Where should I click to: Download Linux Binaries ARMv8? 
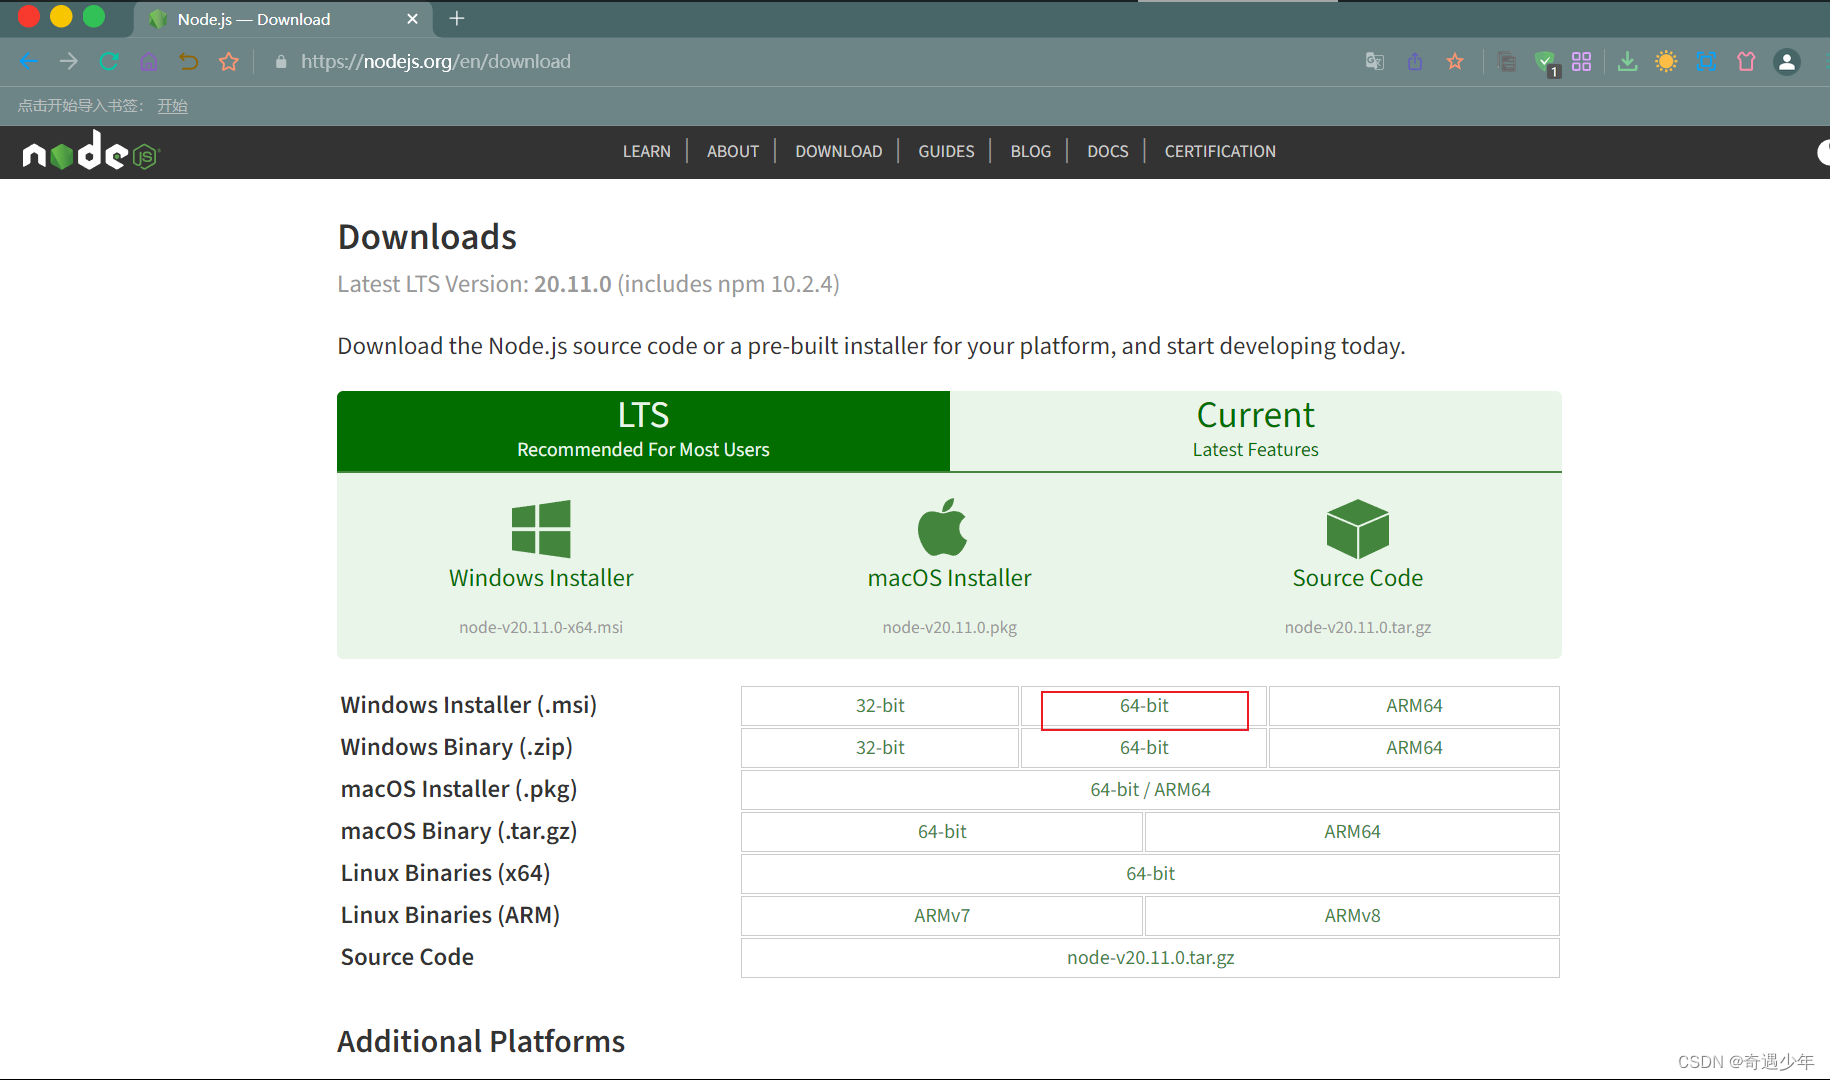pos(1352,916)
